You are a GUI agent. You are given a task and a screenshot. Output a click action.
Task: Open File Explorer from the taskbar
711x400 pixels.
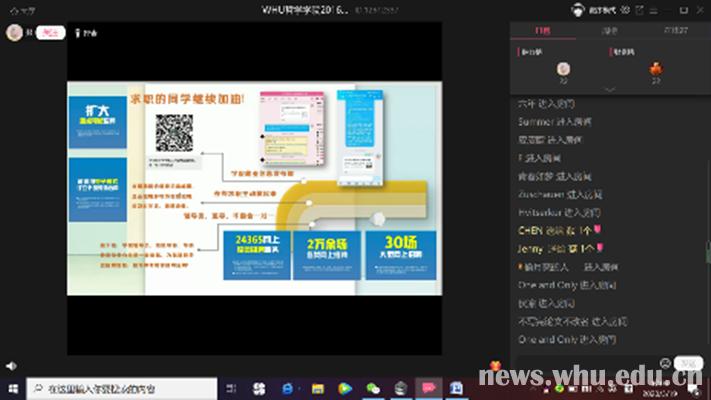tap(316, 388)
